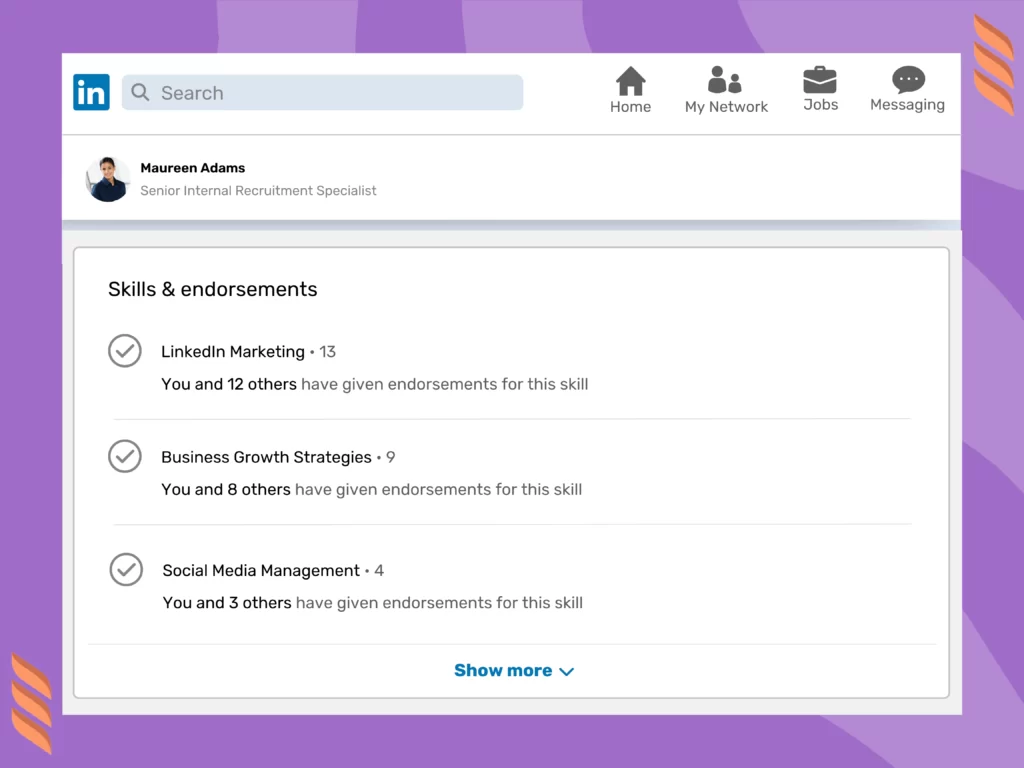Viewport: 1024px width, 768px height.
Task: Open Maureen Adams's profile name link
Action: tap(192, 167)
